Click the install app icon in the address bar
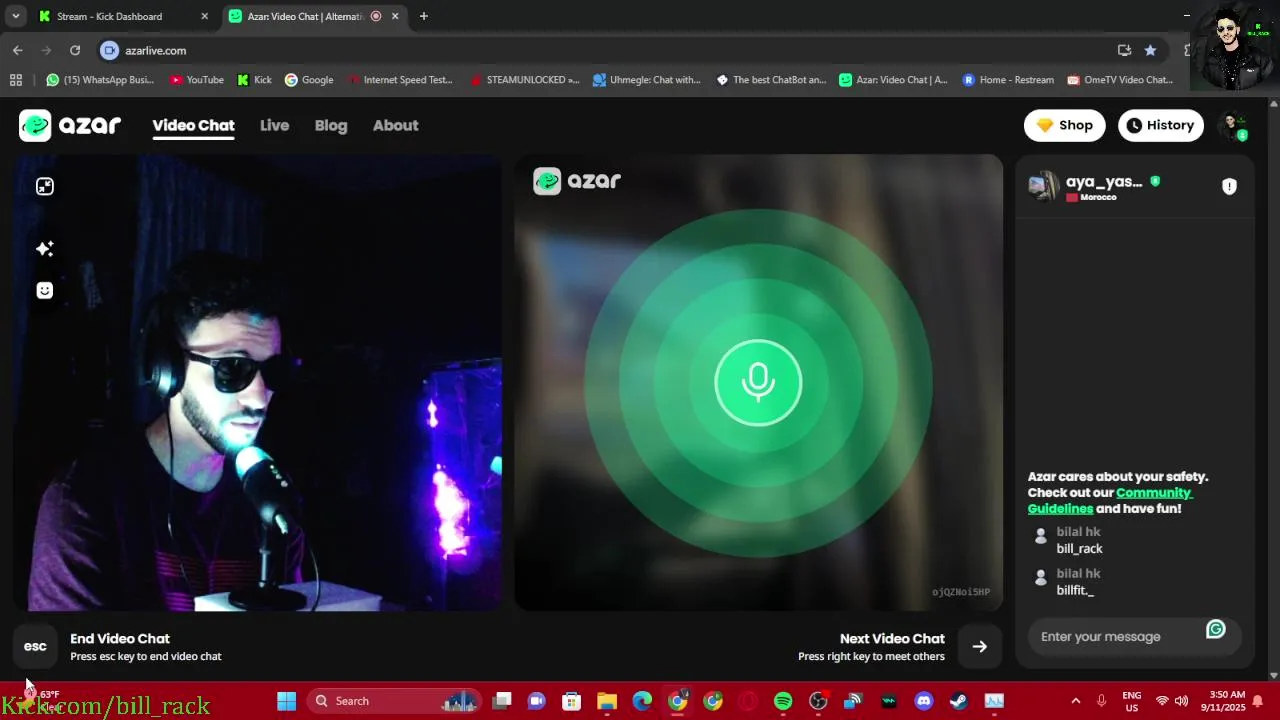Viewport: 1280px width, 720px height. pos(1124,50)
